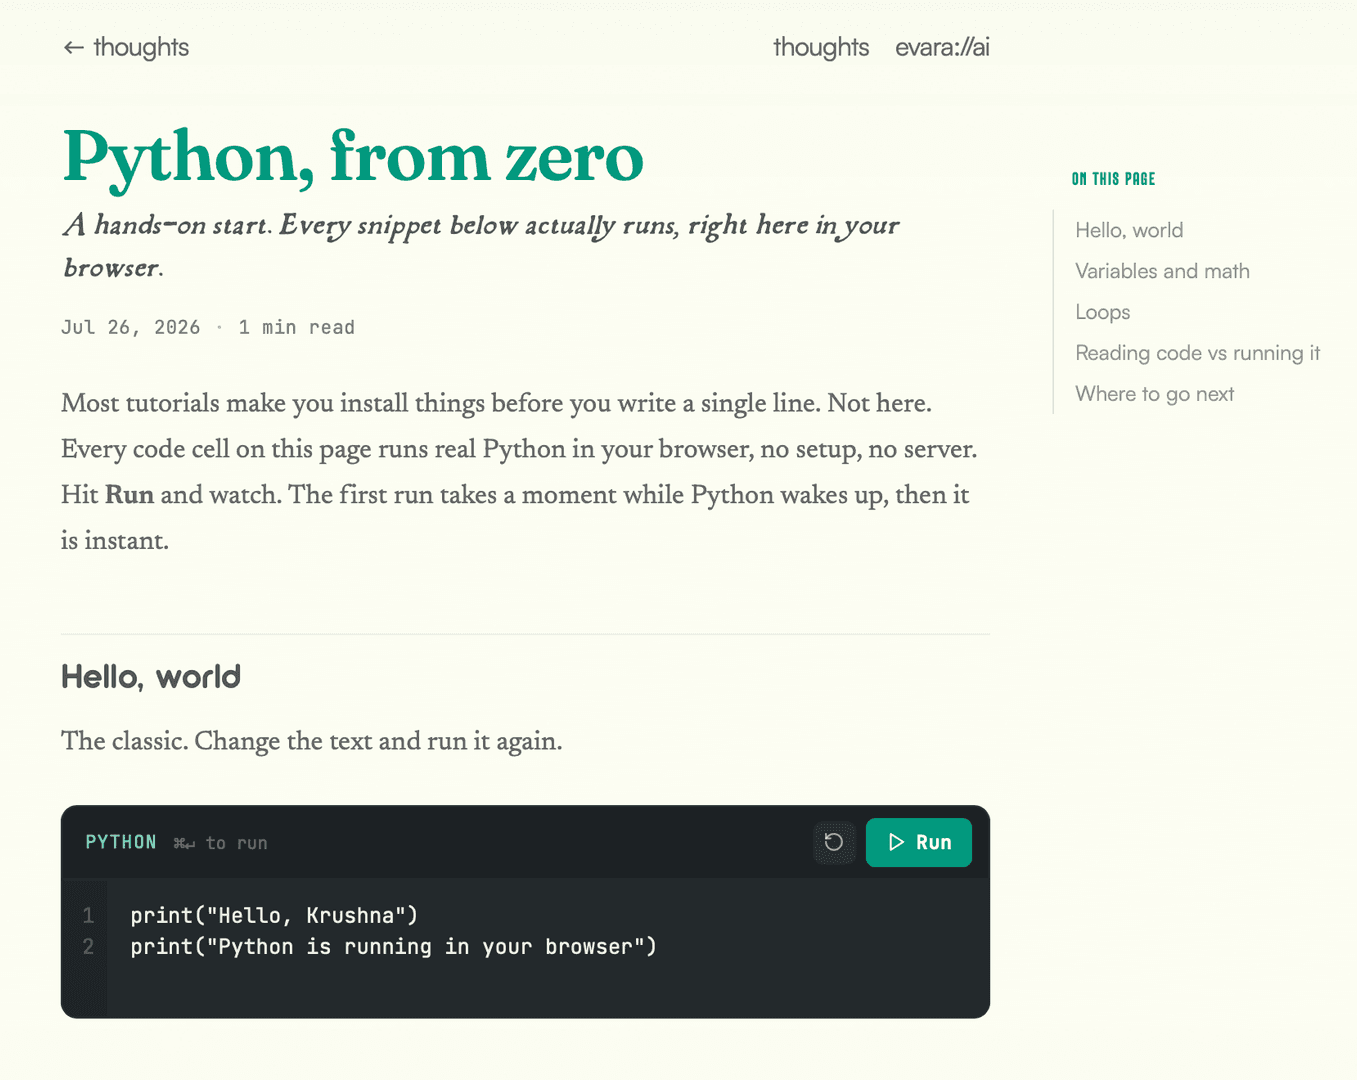Click the Python, from zero title

pyautogui.click(x=353, y=157)
